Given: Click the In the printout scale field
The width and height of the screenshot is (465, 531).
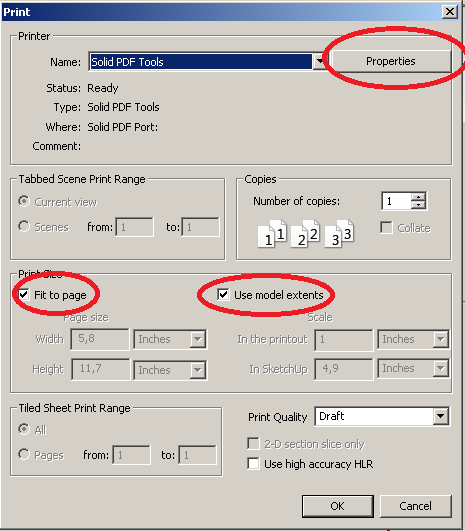Looking at the screenshot, I should pos(343,339).
